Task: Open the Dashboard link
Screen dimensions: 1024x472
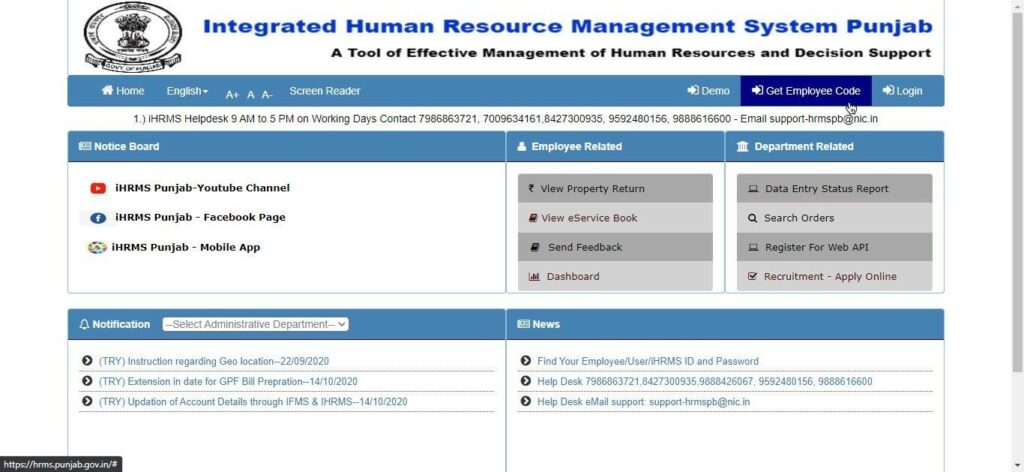Action: (615, 277)
